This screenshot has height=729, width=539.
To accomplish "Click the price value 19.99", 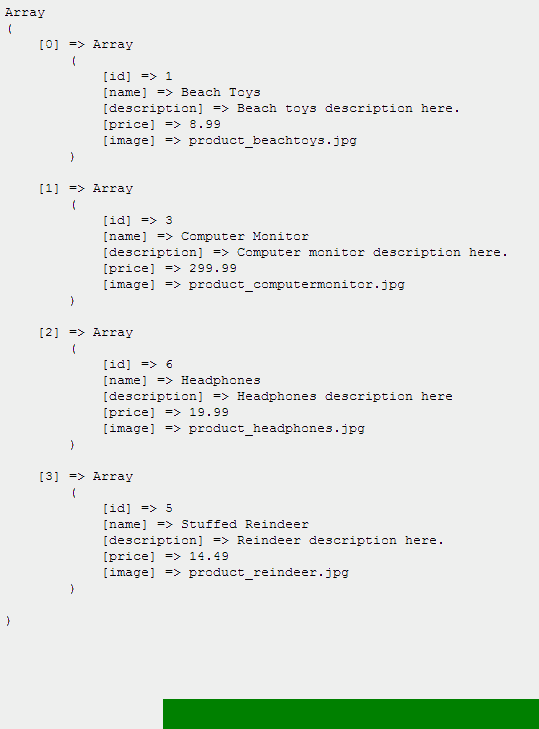I will coord(209,412).
